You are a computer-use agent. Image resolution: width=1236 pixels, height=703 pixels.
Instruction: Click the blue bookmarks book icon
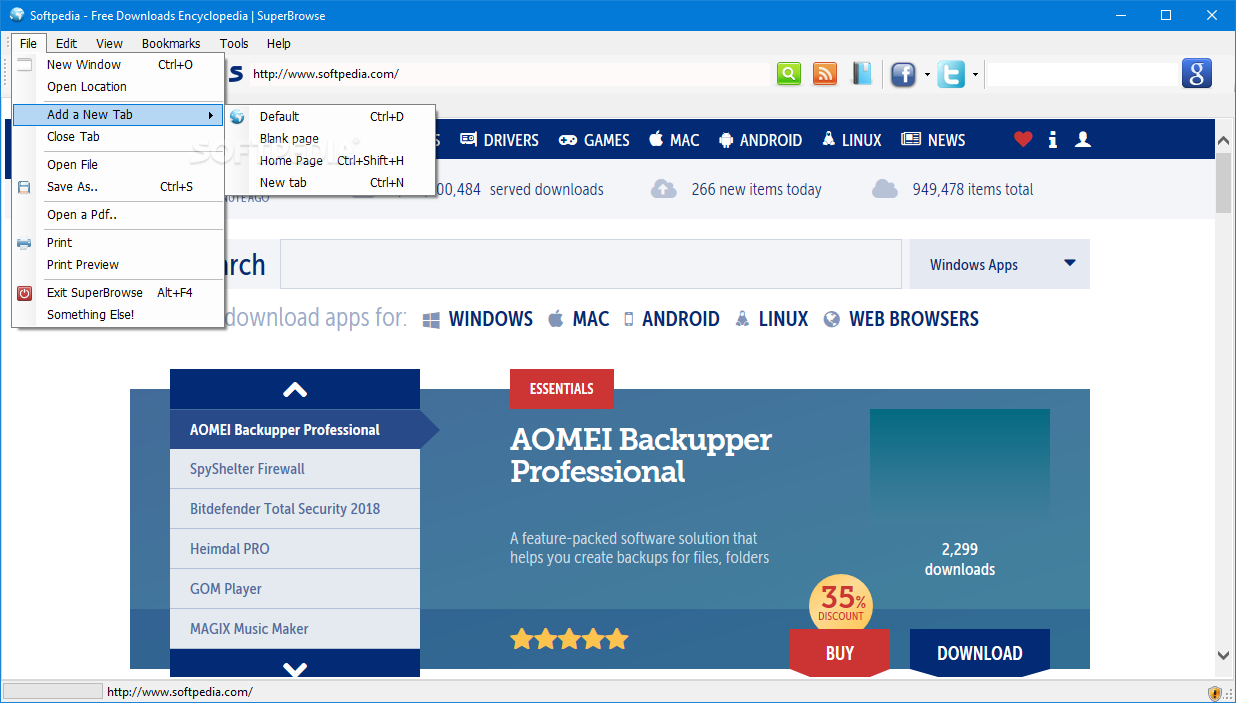click(862, 73)
